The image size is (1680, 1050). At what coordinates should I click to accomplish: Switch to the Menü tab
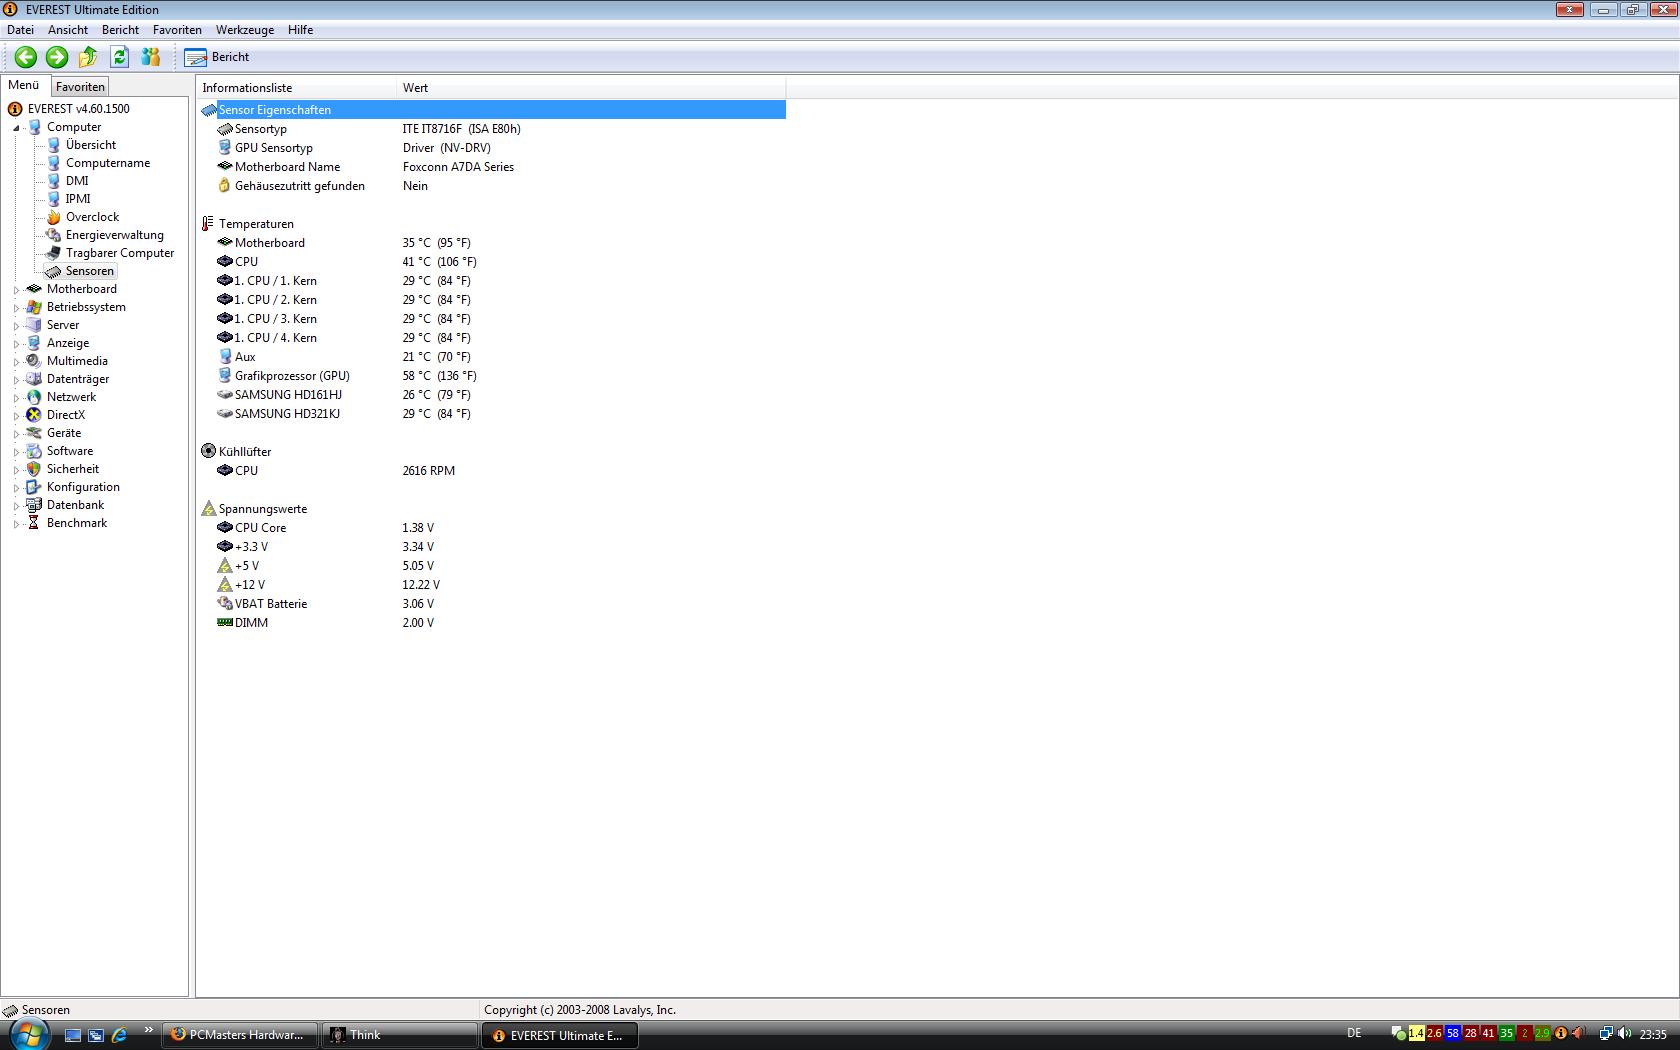[24, 86]
